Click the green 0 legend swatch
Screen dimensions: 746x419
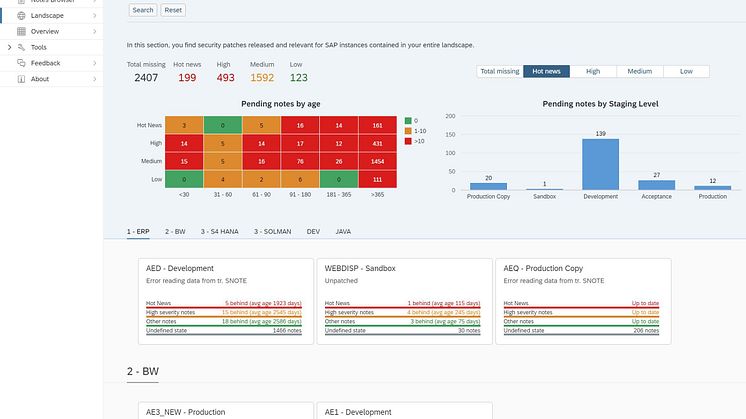407,120
